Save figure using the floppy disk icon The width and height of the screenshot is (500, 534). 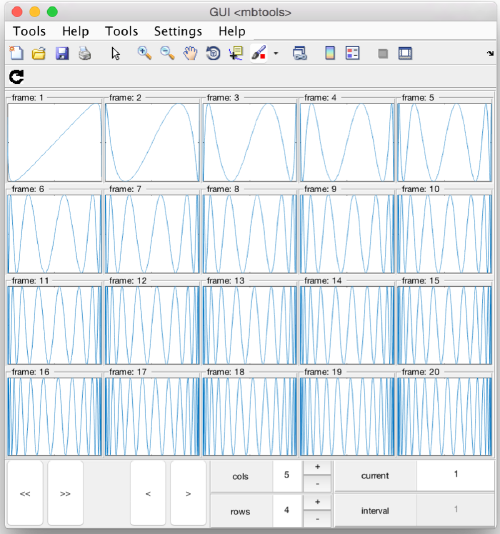pos(62,53)
